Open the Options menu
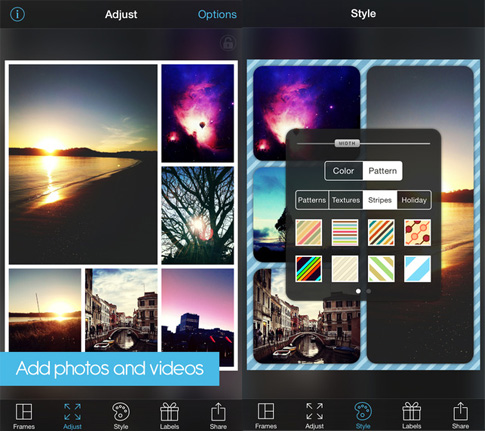 (x=217, y=14)
